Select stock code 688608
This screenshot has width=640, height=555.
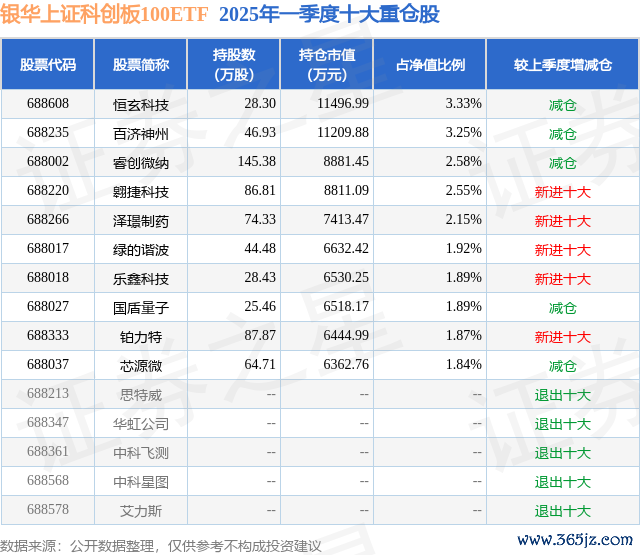[x=48, y=104]
